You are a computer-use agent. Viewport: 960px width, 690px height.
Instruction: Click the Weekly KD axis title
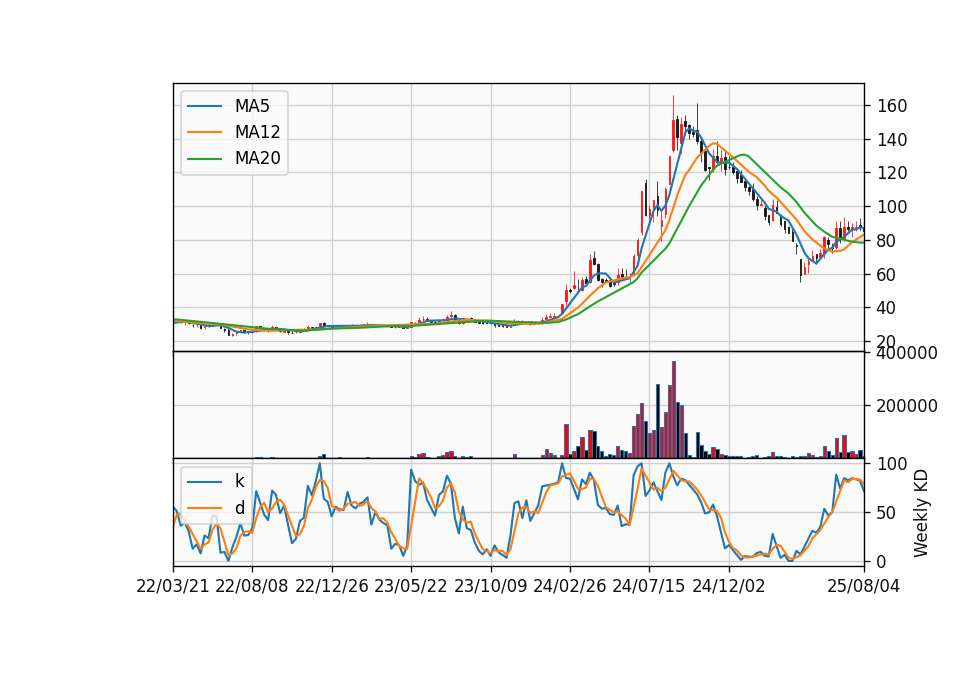[921, 513]
